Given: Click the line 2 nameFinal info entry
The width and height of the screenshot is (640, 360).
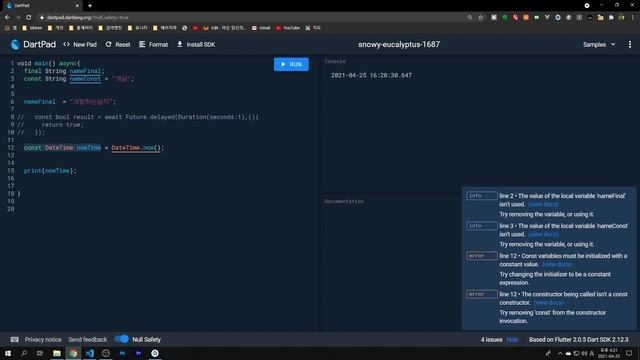Looking at the screenshot, I should 548,205.
